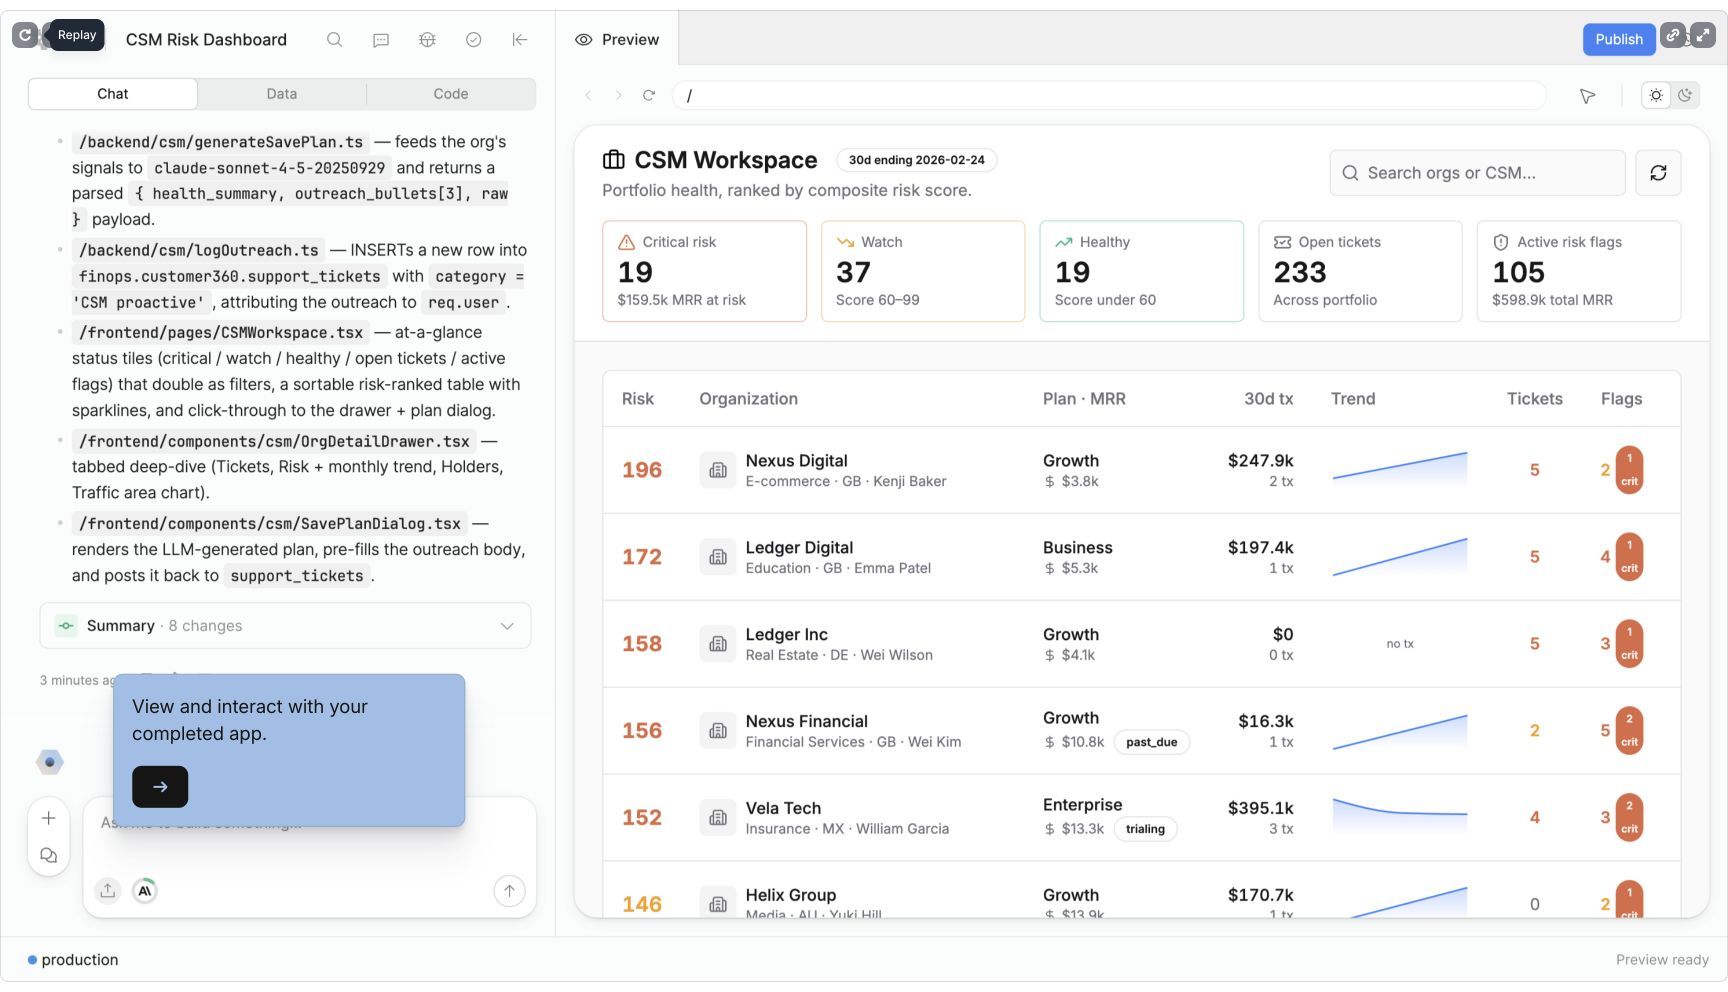Sort table by Plan · MRR column
Image resolution: width=1728 pixels, height=992 pixels.
pos(1084,399)
